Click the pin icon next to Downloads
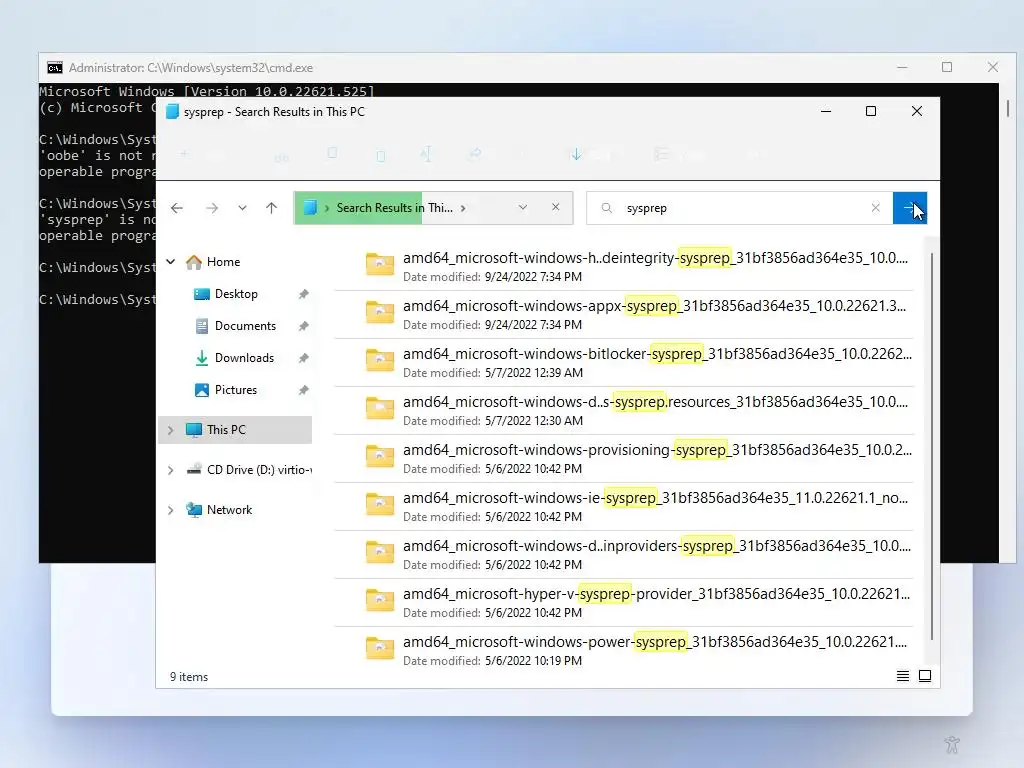Viewport: 1024px width, 768px height. (304, 359)
